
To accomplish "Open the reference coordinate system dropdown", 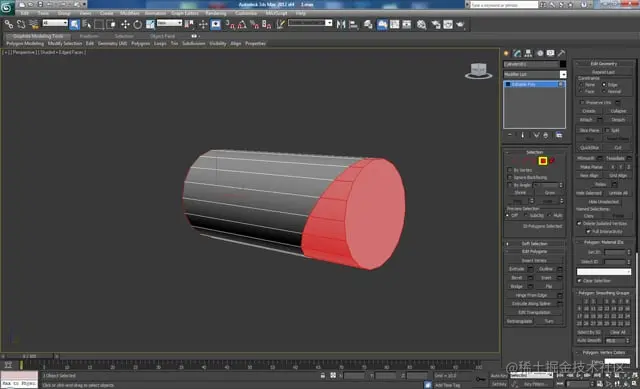I will pos(169,23).
